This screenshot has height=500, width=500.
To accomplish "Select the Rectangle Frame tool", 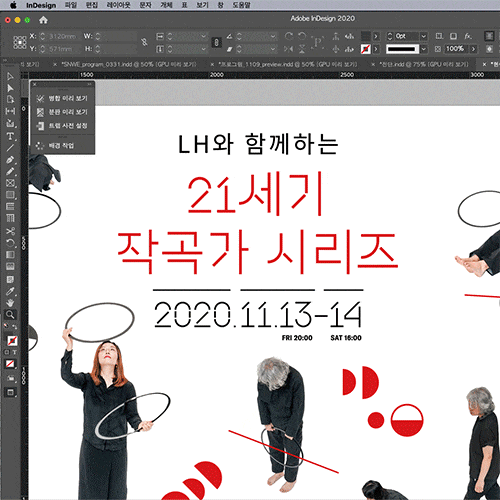I will [10, 183].
